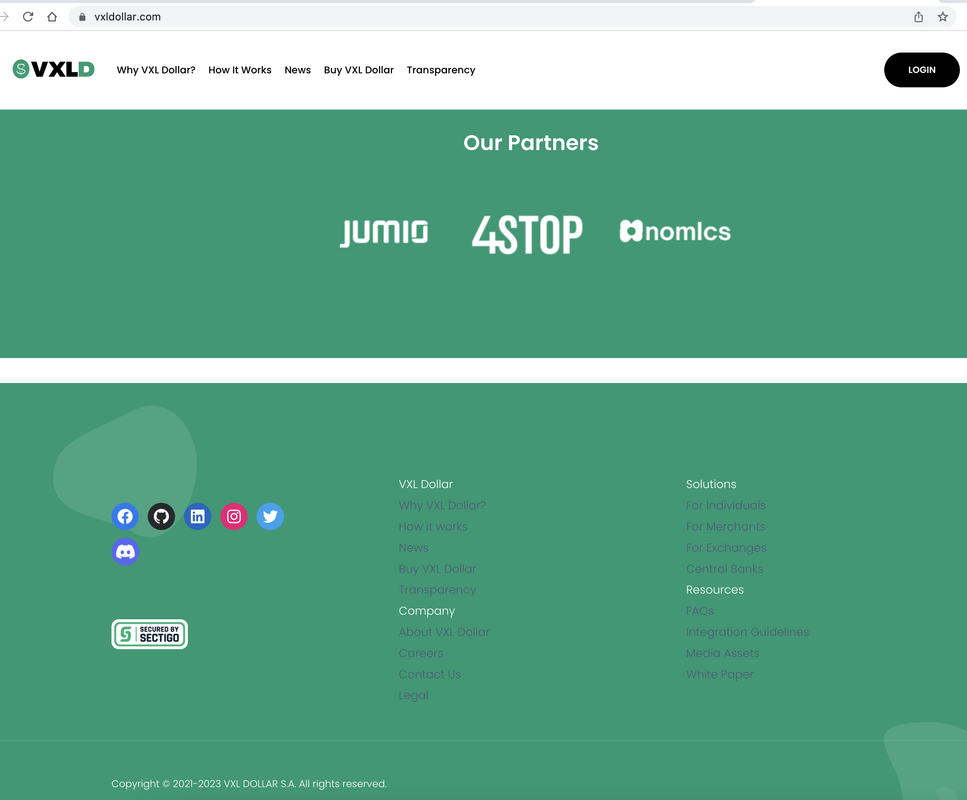Open Integration Guidelines footer link

[x=747, y=632]
